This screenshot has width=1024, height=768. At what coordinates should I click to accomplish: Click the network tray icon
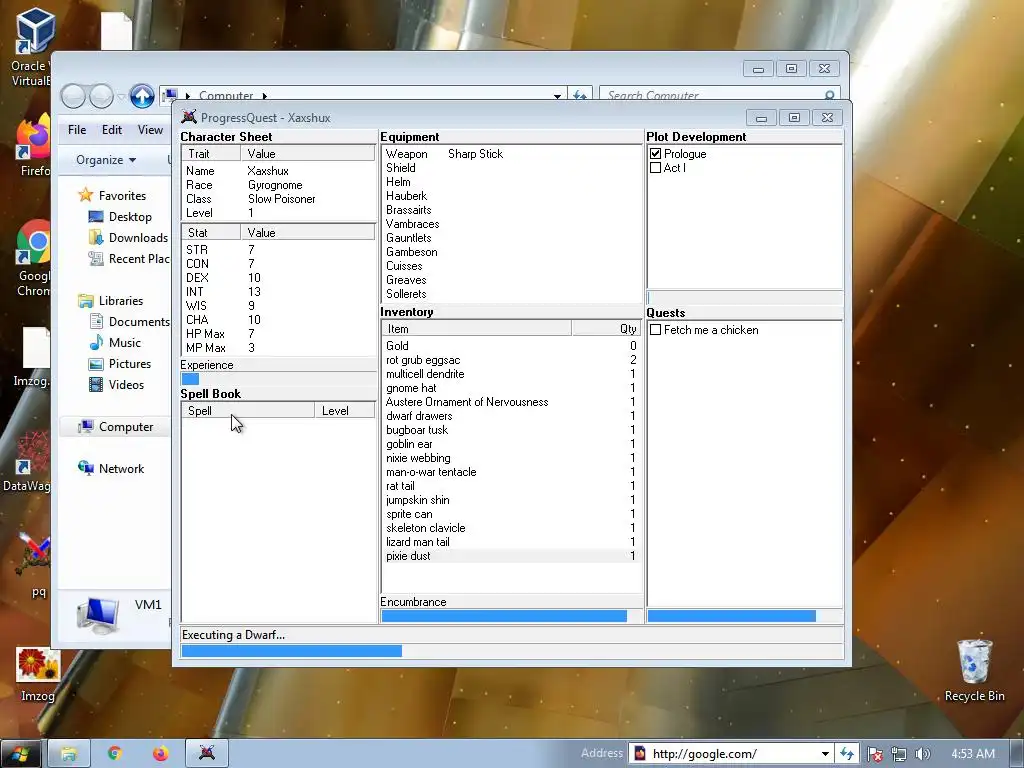click(x=899, y=754)
